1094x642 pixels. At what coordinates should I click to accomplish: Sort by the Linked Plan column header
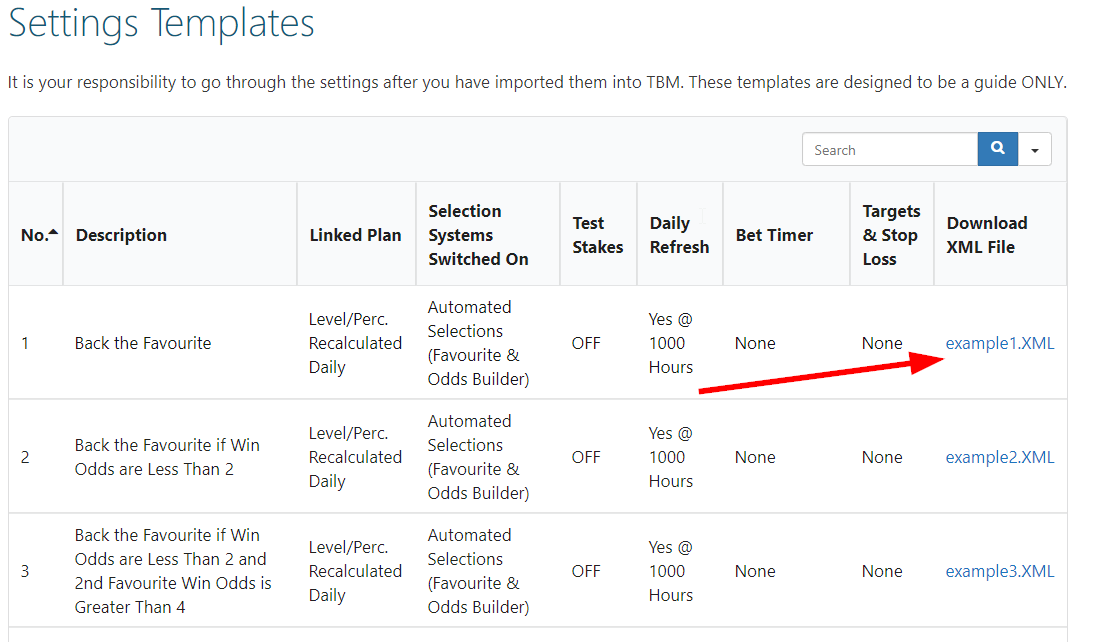click(356, 234)
